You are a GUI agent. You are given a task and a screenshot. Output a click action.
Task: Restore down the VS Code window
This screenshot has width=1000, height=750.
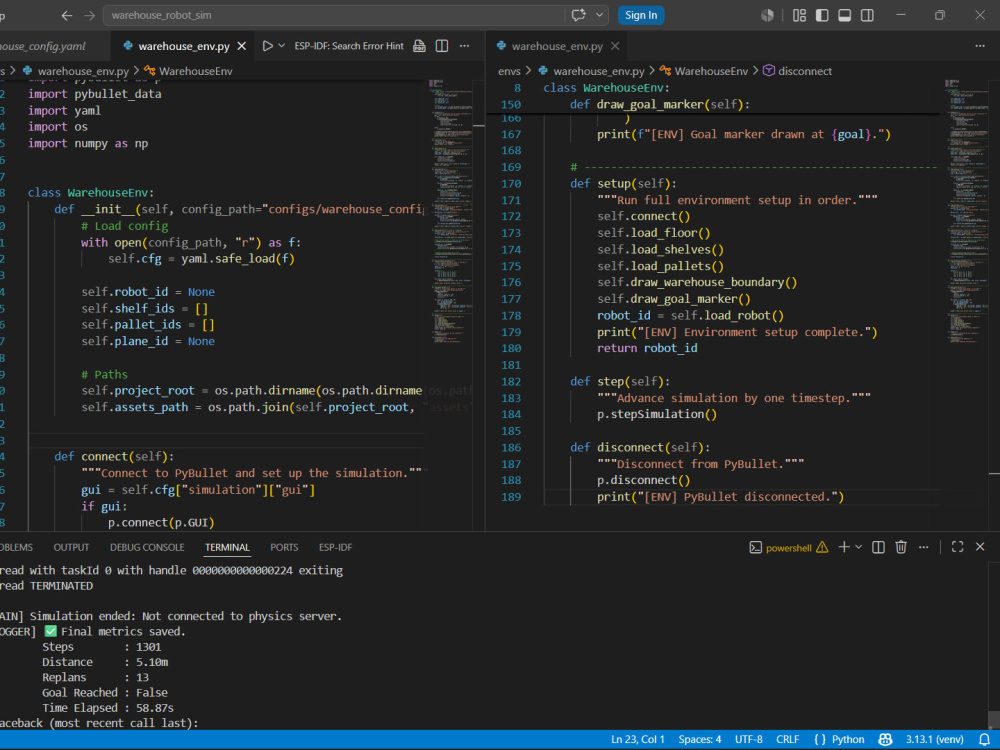[939, 15]
